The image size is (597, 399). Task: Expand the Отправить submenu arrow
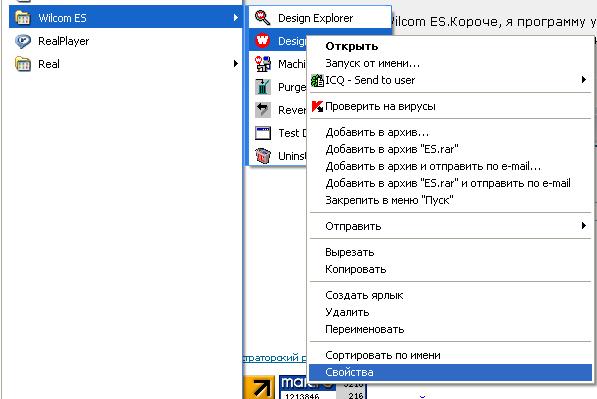pyautogui.click(x=584, y=226)
